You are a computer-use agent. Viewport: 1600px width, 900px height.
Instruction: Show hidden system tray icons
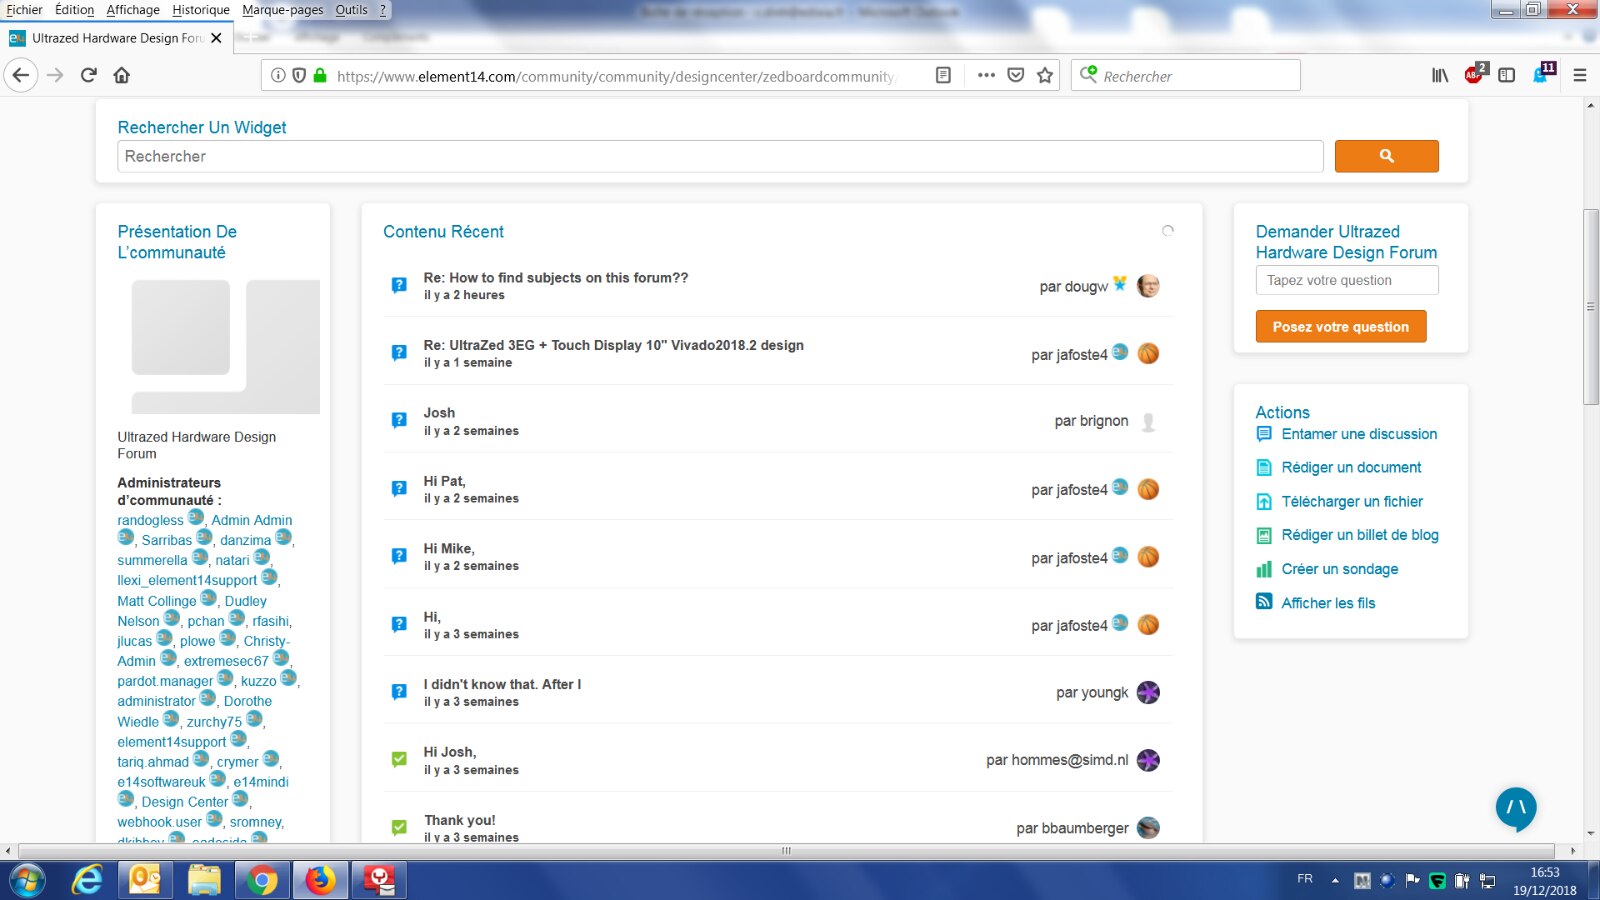tap(1335, 880)
